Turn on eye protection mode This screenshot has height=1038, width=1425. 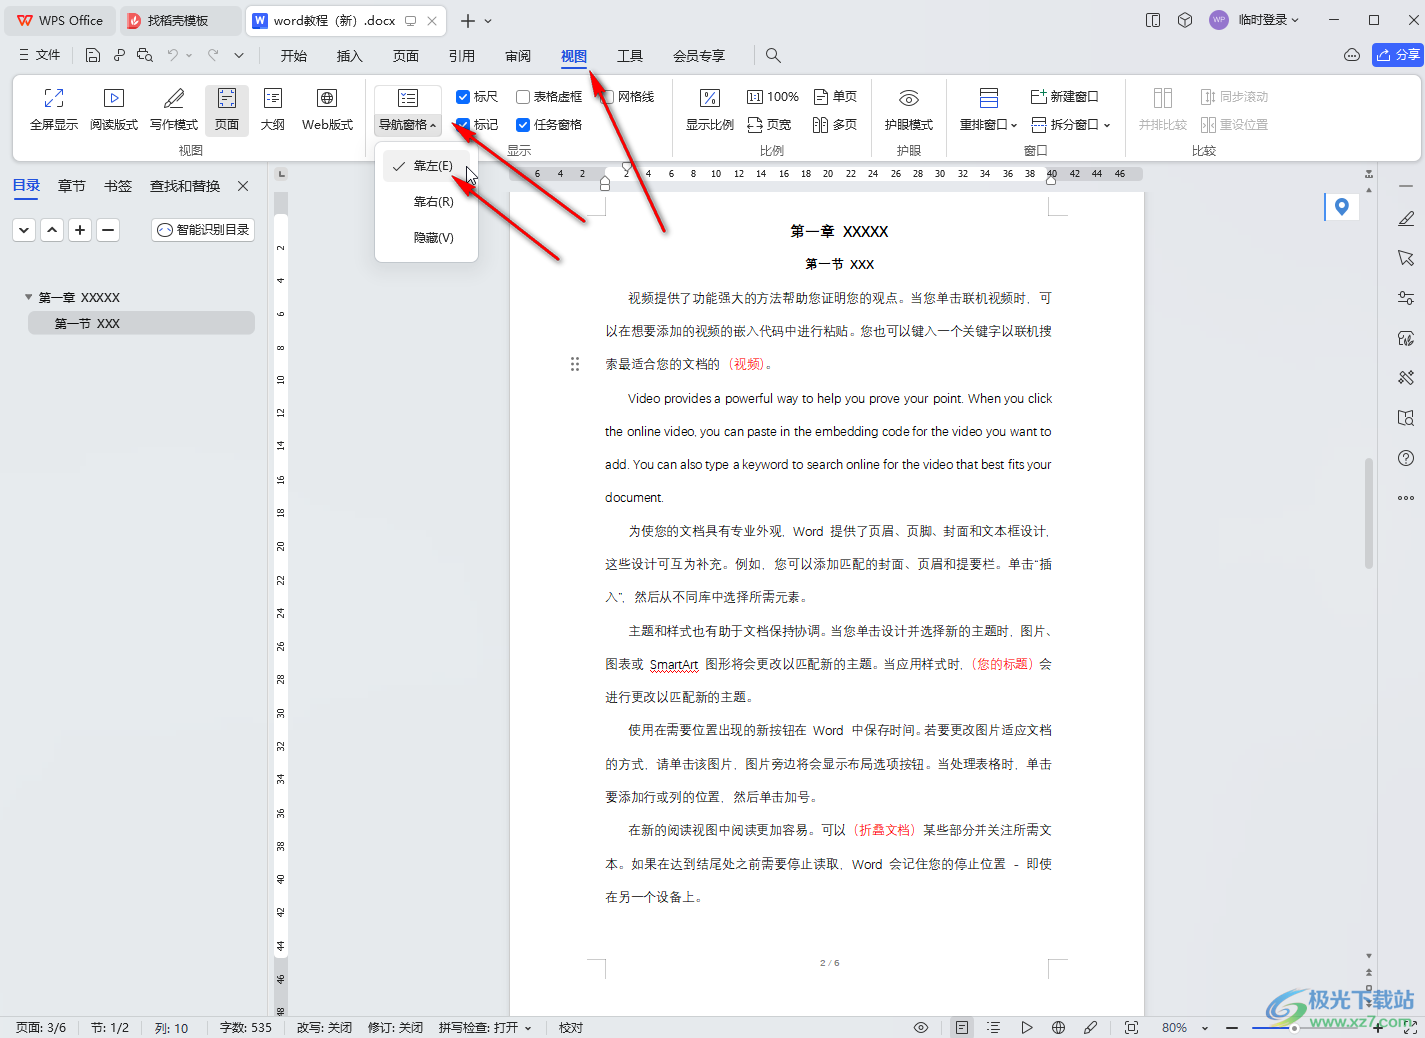point(909,109)
